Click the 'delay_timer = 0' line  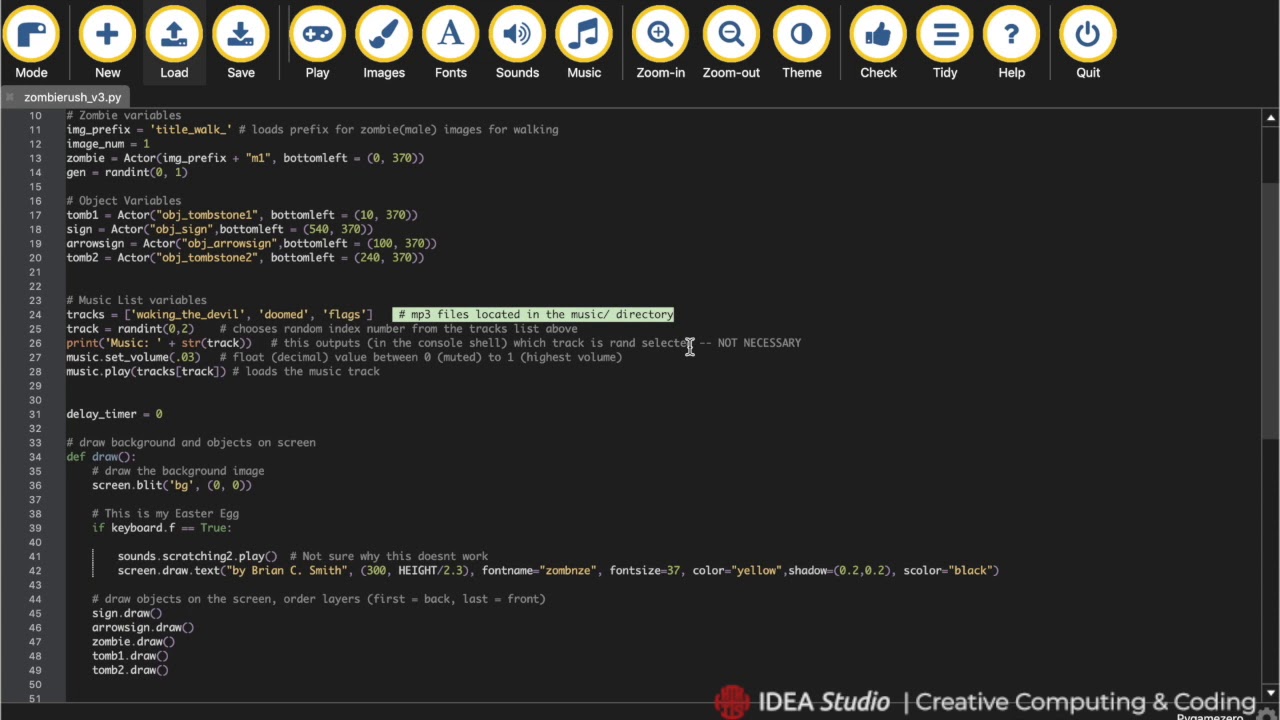pos(114,414)
